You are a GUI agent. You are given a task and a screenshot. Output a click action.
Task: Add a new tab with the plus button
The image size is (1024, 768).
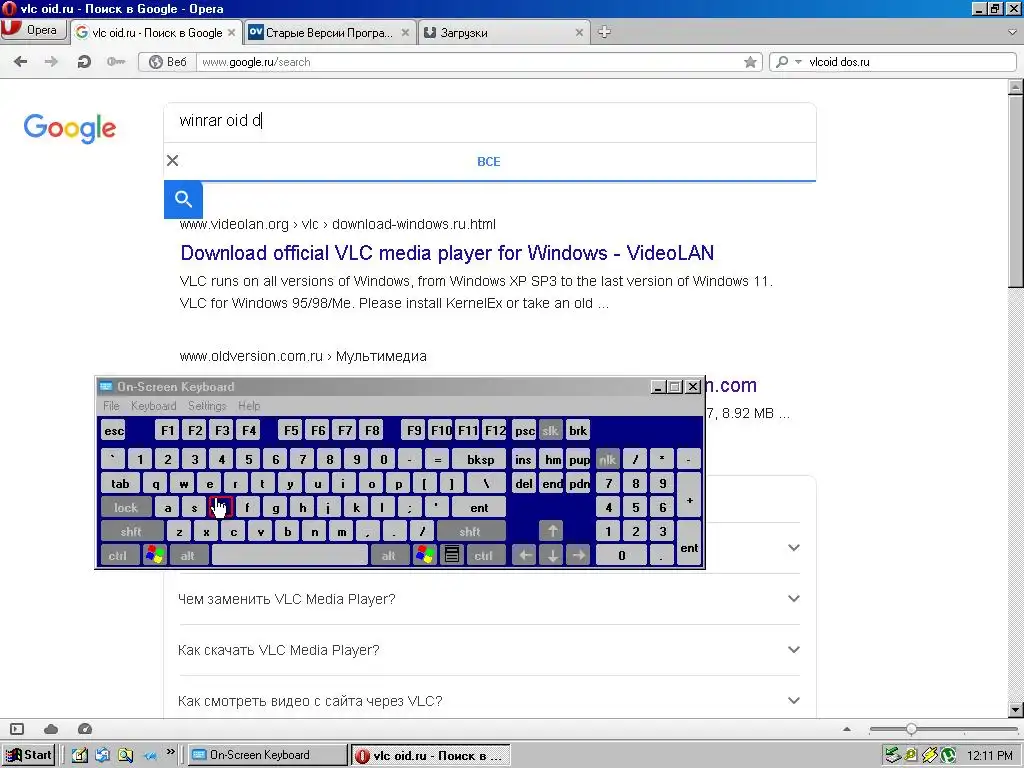(605, 32)
